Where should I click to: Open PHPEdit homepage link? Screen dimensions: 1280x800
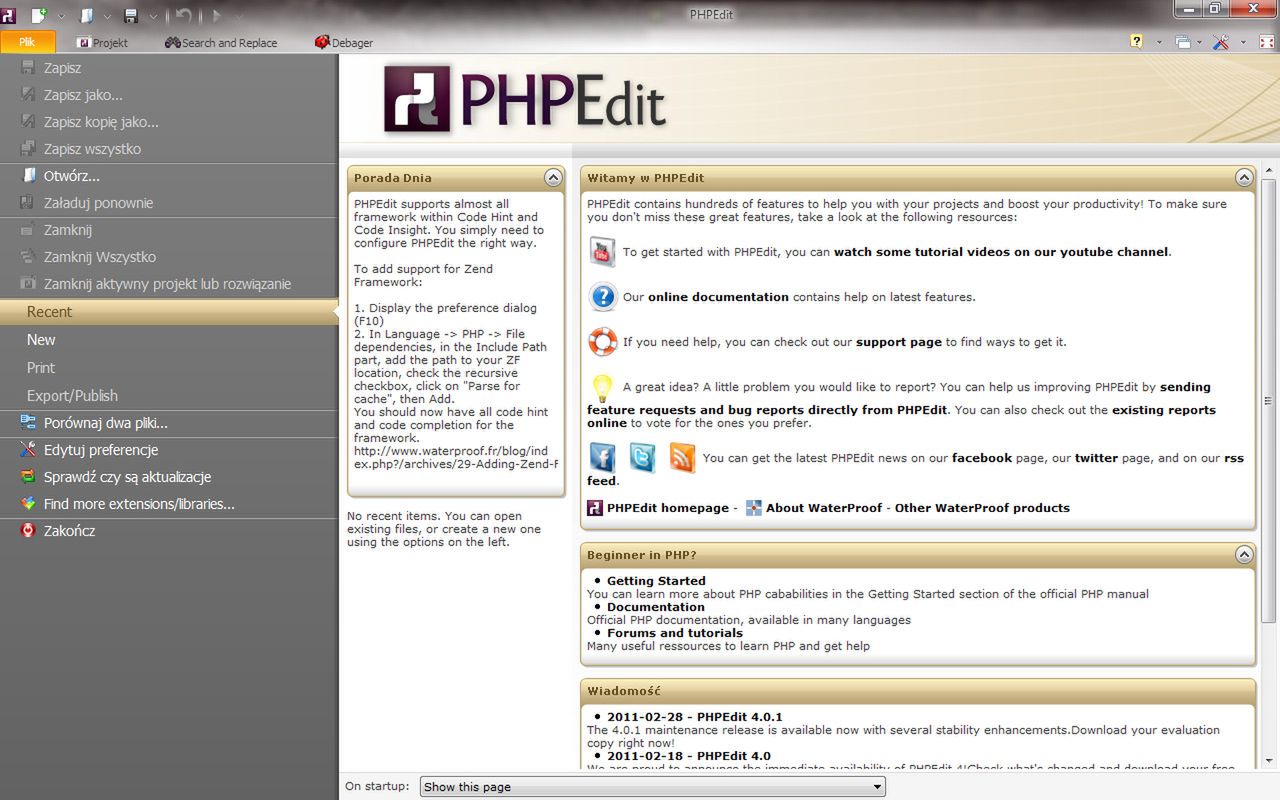pyautogui.click(x=668, y=508)
